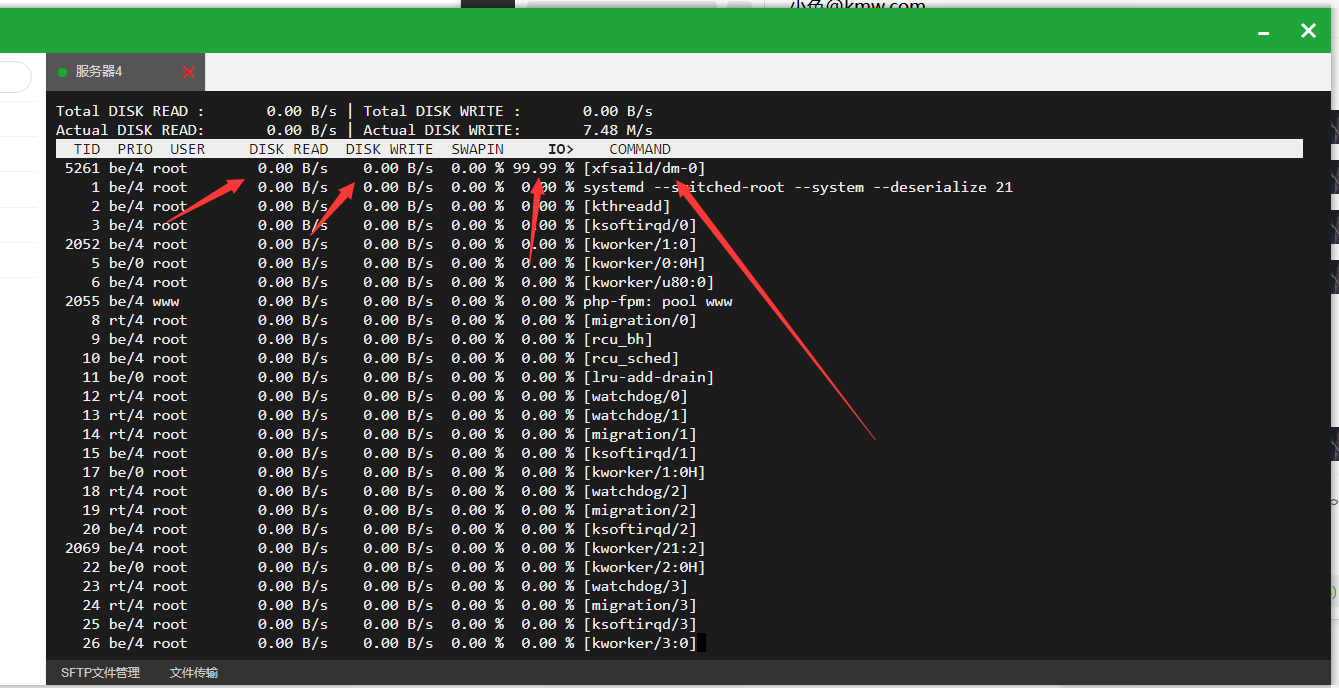Select the [kworker/0:0H] process row
This screenshot has height=688, width=1339.
tap(680, 263)
